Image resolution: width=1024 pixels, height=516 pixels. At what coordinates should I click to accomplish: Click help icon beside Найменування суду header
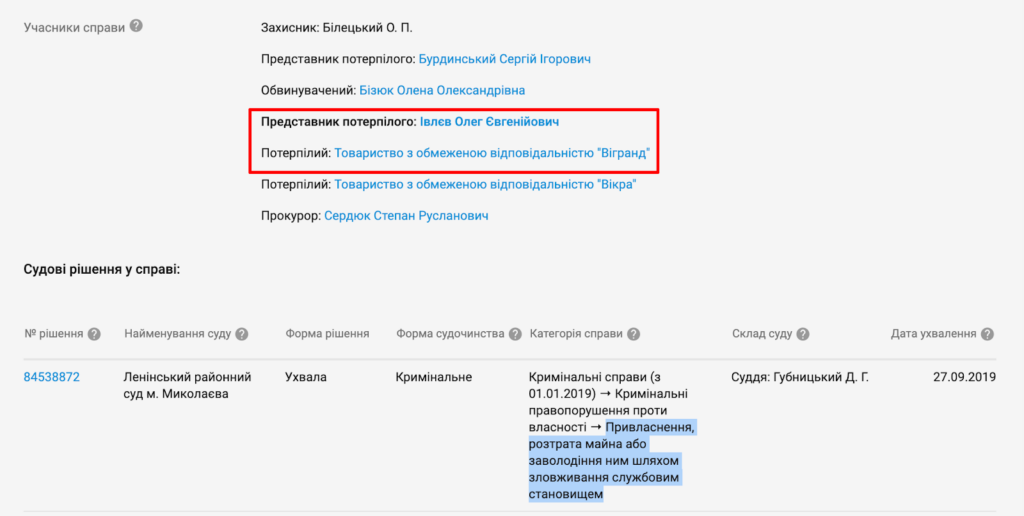click(x=241, y=334)
